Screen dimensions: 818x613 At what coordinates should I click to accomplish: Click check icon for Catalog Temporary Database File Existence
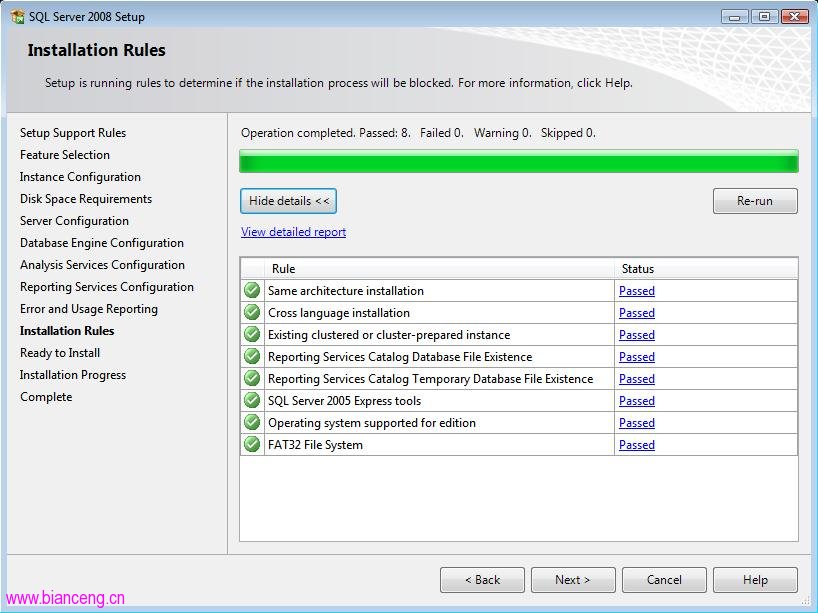tap(252, 378)
